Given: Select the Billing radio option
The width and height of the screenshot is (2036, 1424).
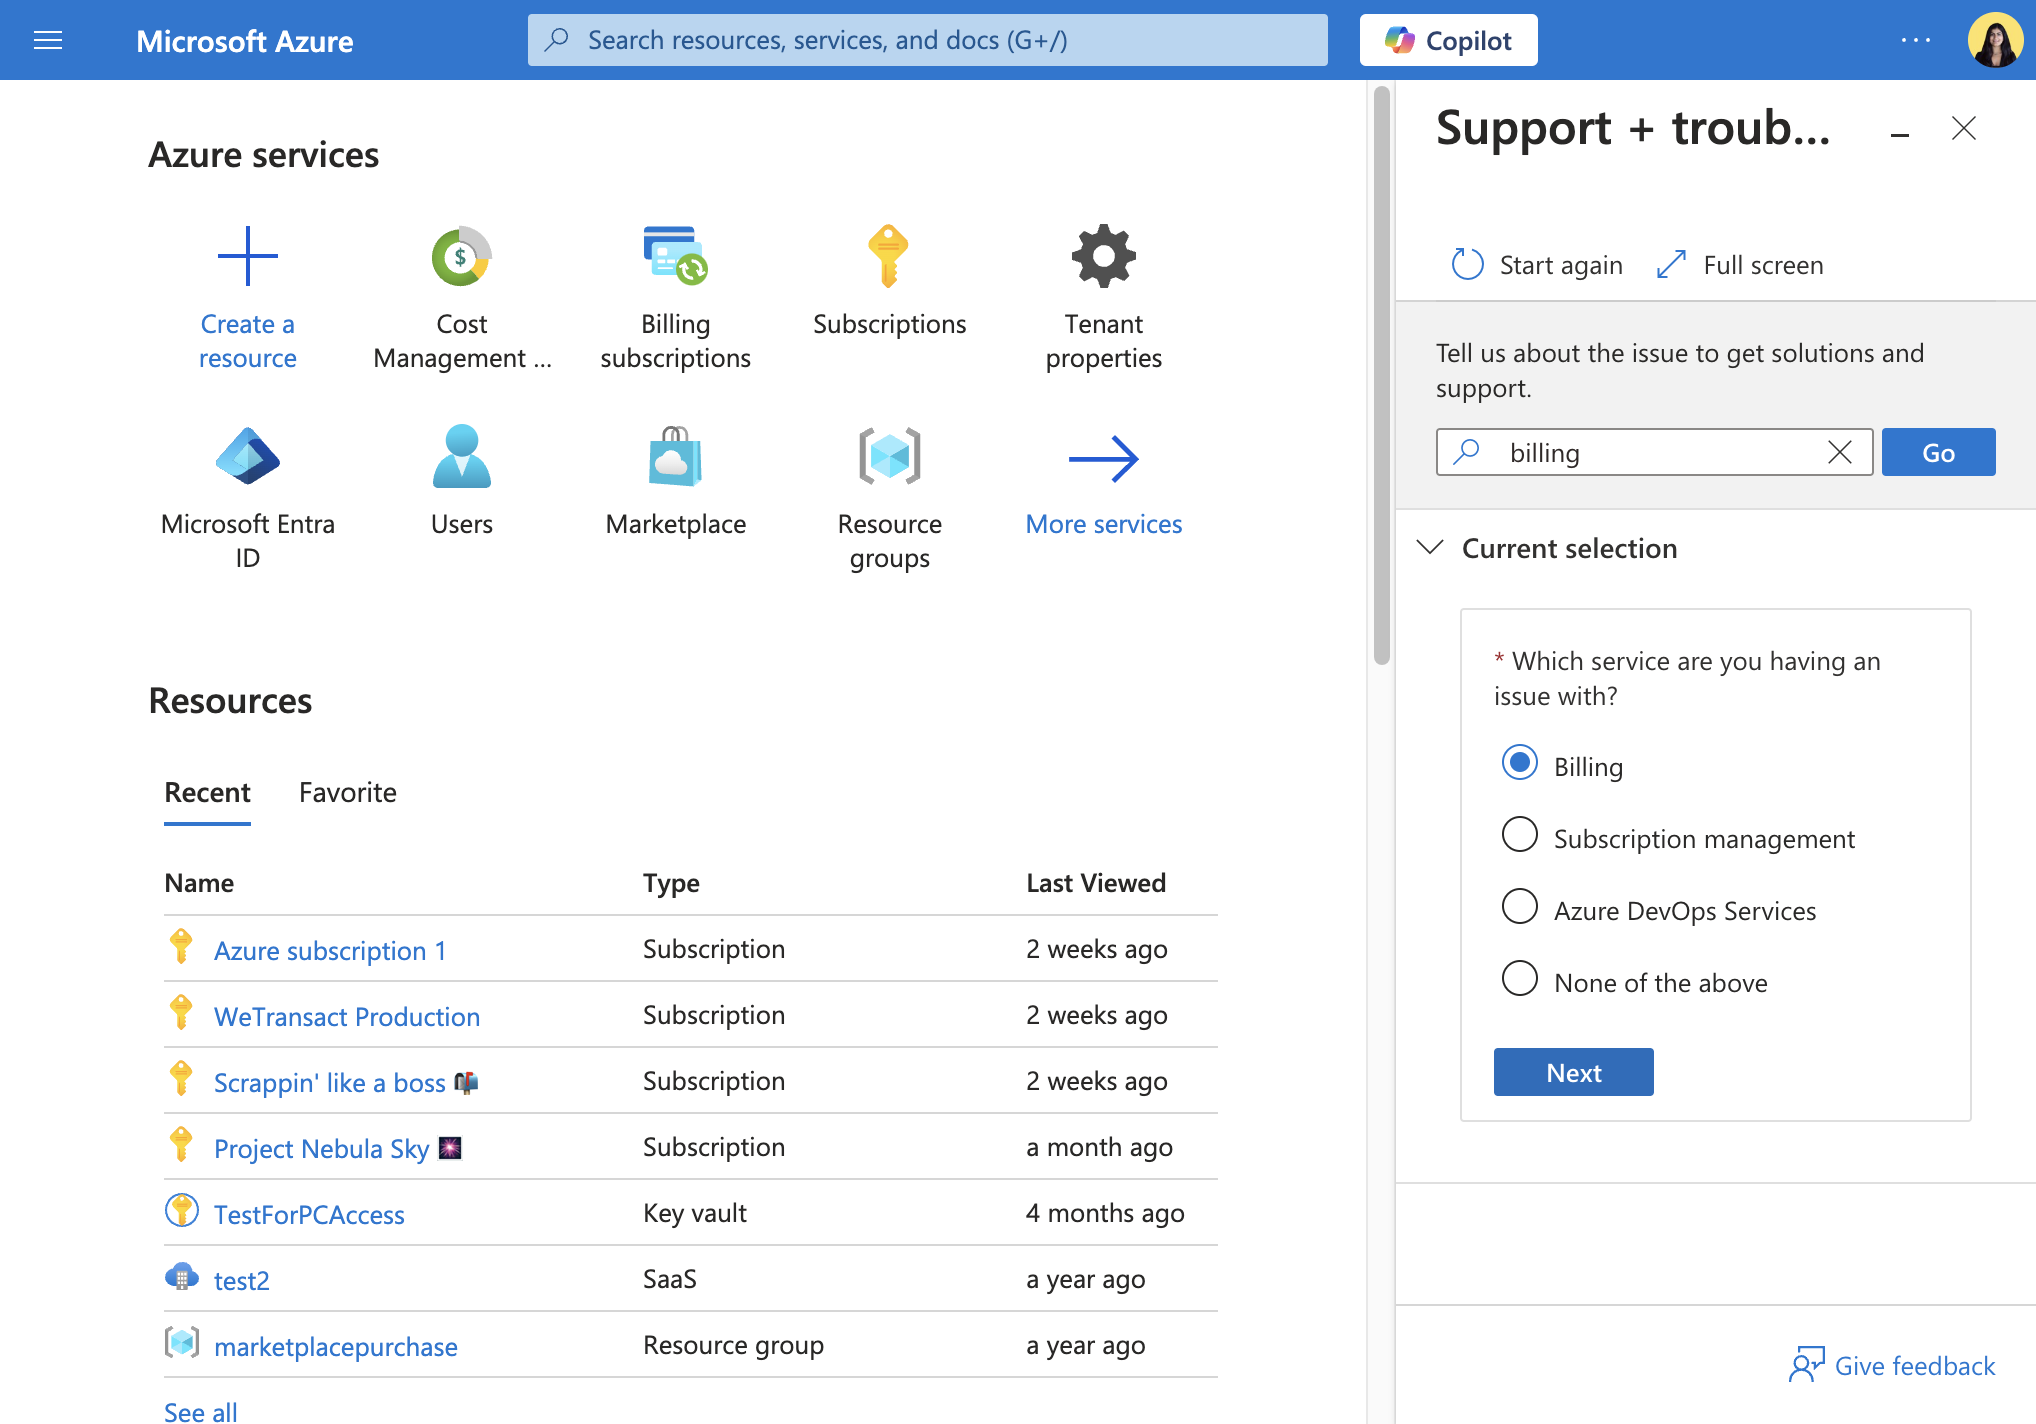Looking at the screenshot, I should tap(1519, 763).
